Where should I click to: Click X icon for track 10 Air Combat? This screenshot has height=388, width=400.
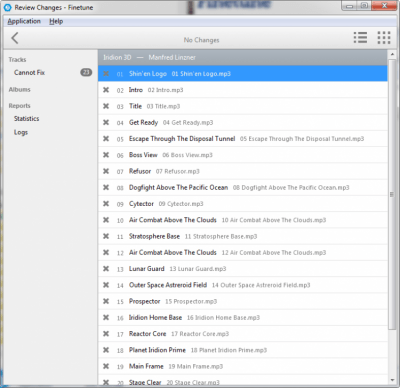[x=106, y=220]
